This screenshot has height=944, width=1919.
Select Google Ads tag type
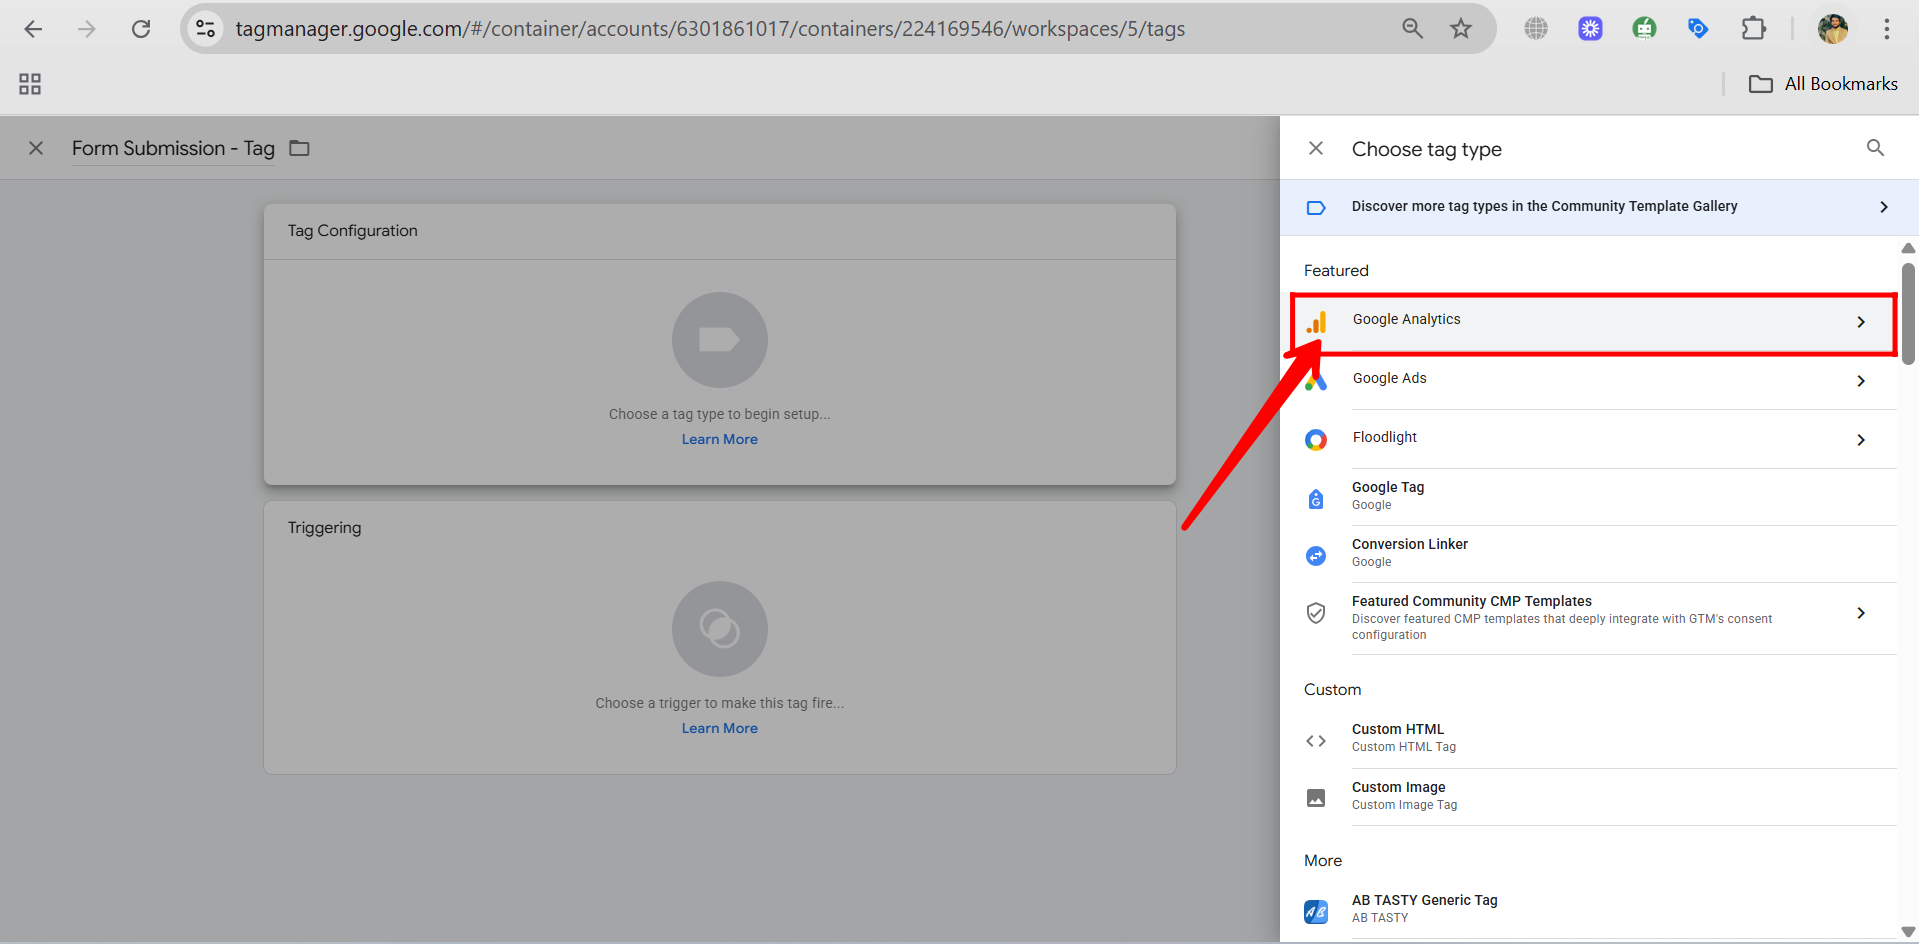point(1600,380)
